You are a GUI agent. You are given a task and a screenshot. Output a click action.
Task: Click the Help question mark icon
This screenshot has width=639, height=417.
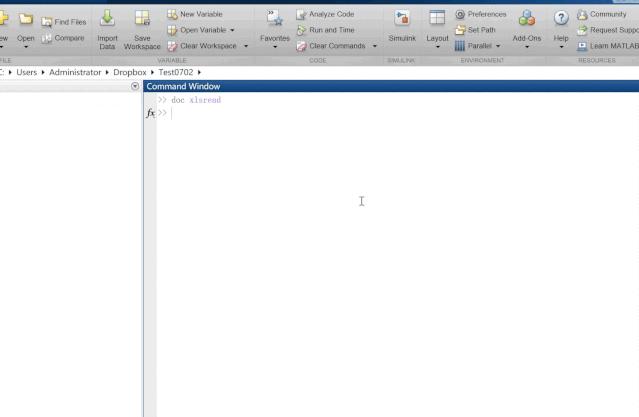pyautogui.click(x=561, y=18)
